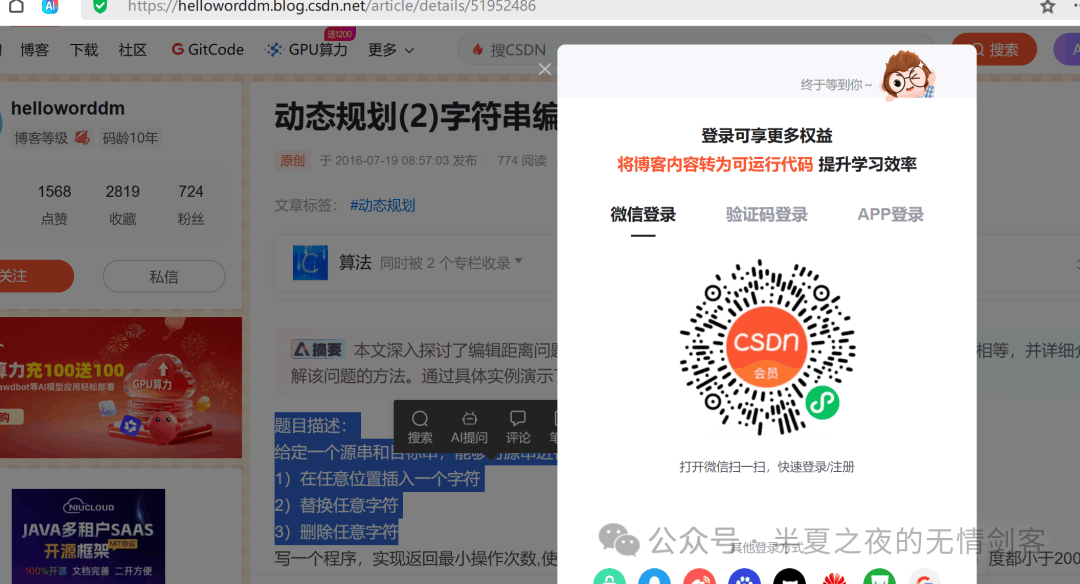Close the CSDN login popup
Viewport: 1080px width, 584px height.
(544, 69)
